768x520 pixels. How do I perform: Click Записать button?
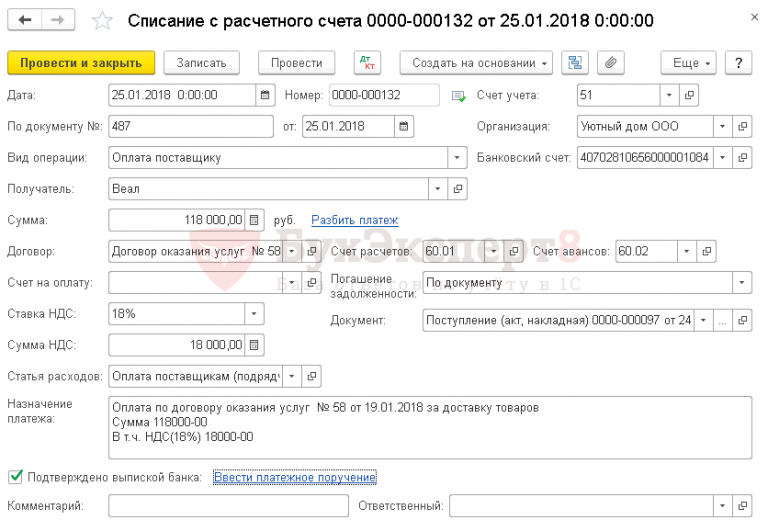coord(201,63)
